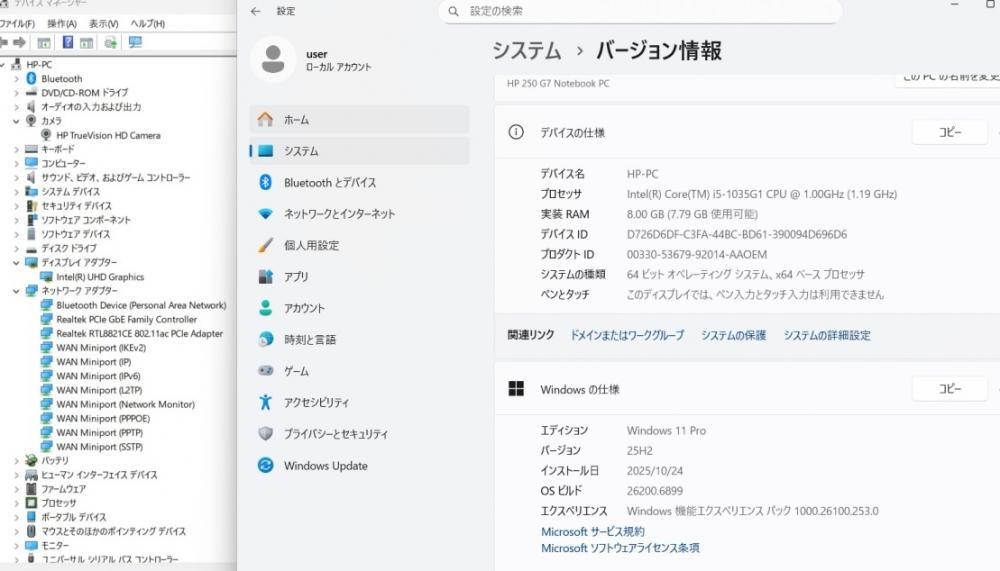Click the OS build value 26200.6899
The height and width of the screenshot is (571, 1000).
tap(654, 491)
